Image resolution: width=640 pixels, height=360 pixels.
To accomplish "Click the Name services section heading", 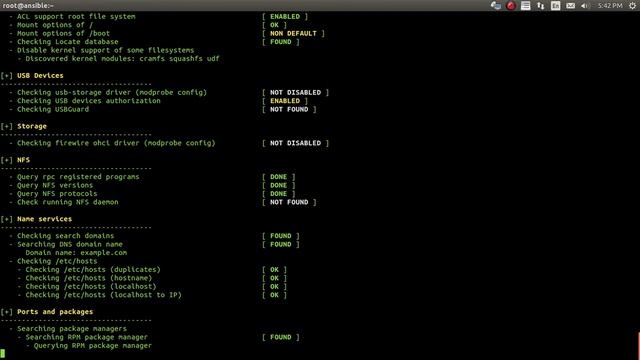I will pyautogui.click(x=44, y=219).
